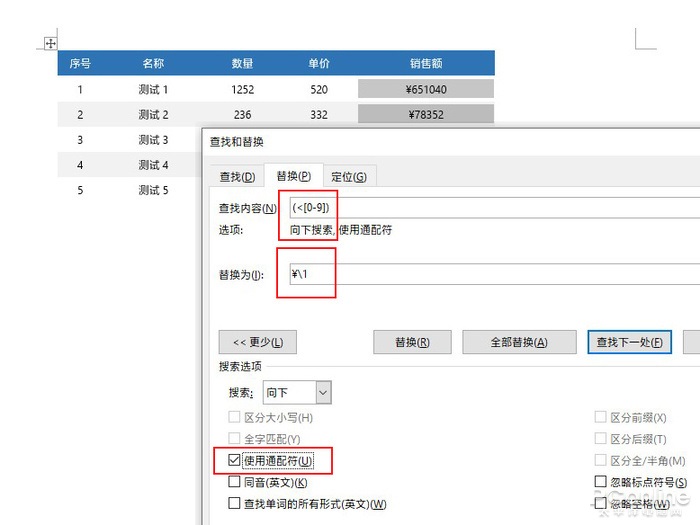Select the 替换(P) tab
This screenshot has height=525, width=700.
click(x=293, y=176)
